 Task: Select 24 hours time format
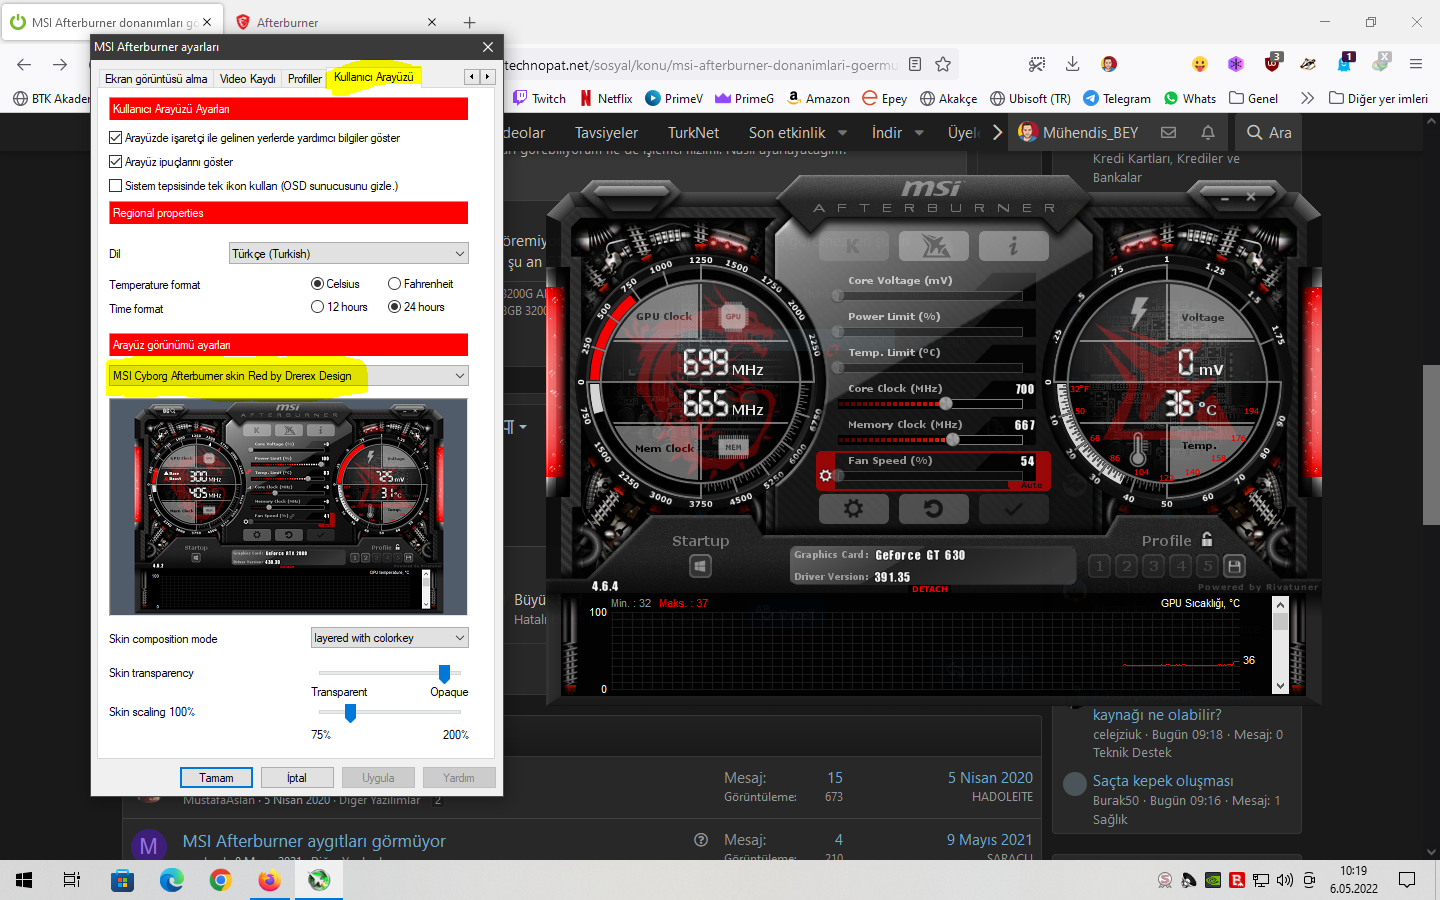click(x=394, y=307)
